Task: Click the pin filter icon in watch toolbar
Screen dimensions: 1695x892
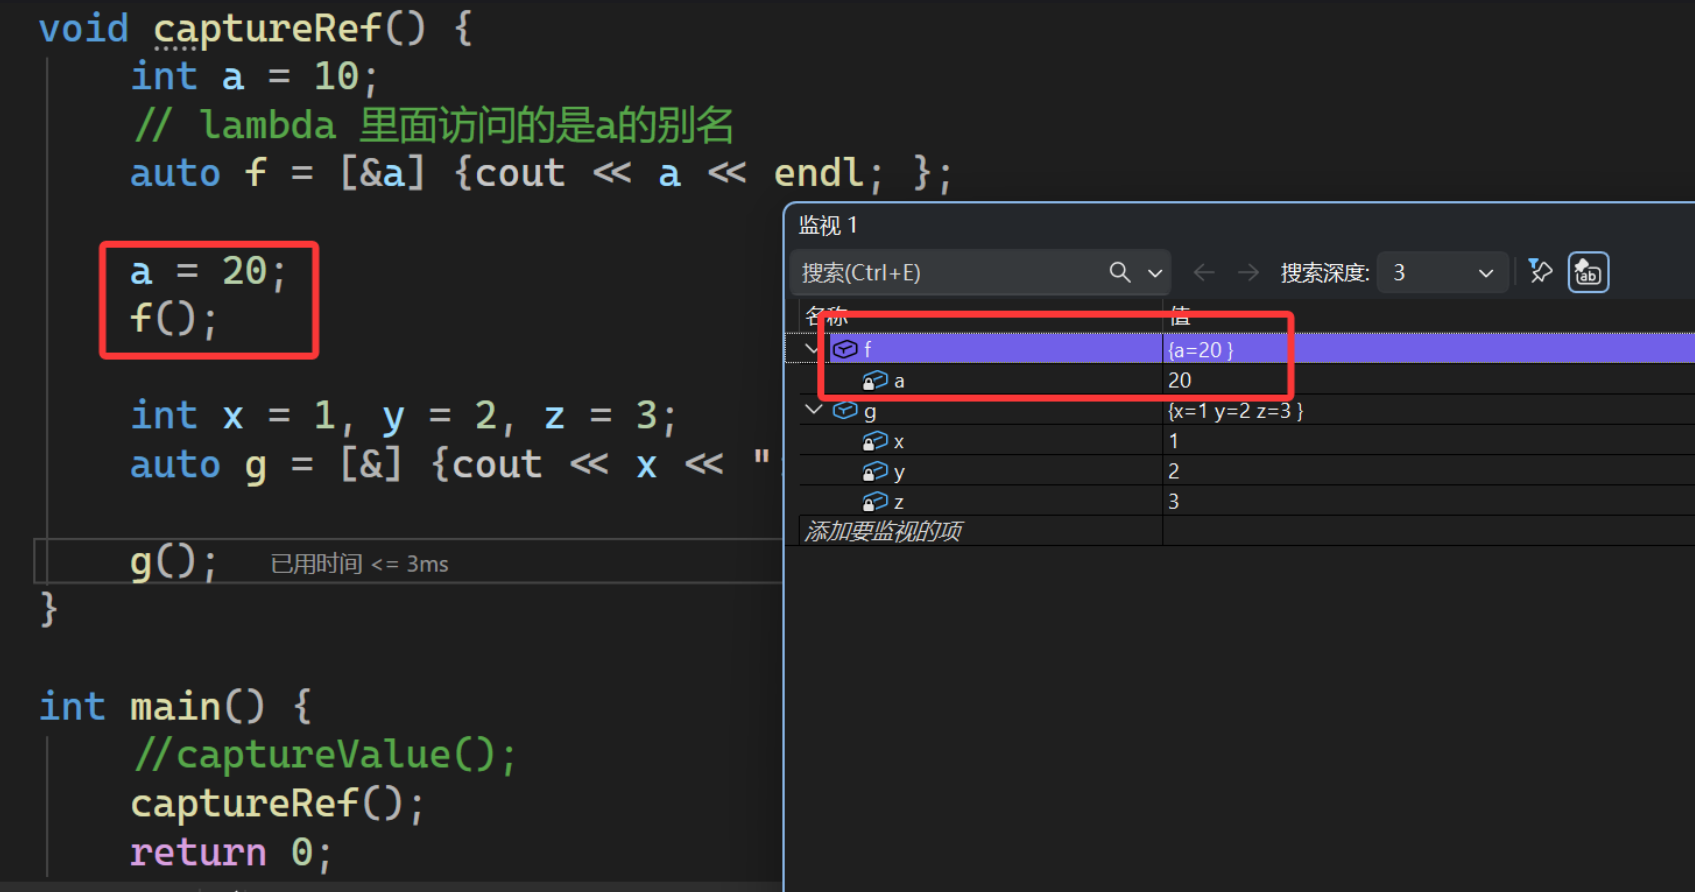Action: coord(1541,271)
